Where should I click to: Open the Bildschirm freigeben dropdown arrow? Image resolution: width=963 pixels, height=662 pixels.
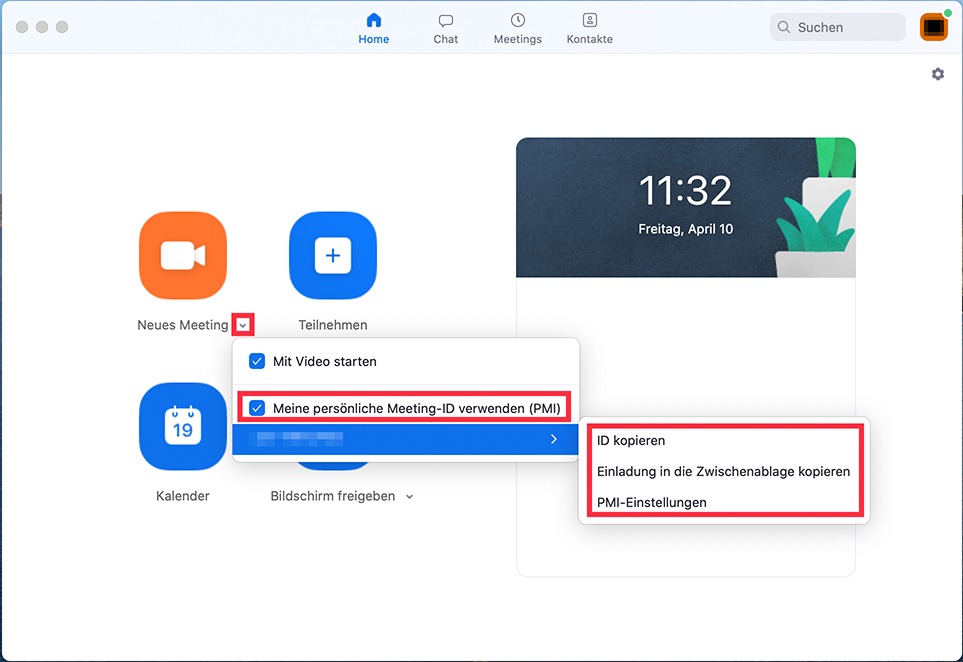pos(410,497)
